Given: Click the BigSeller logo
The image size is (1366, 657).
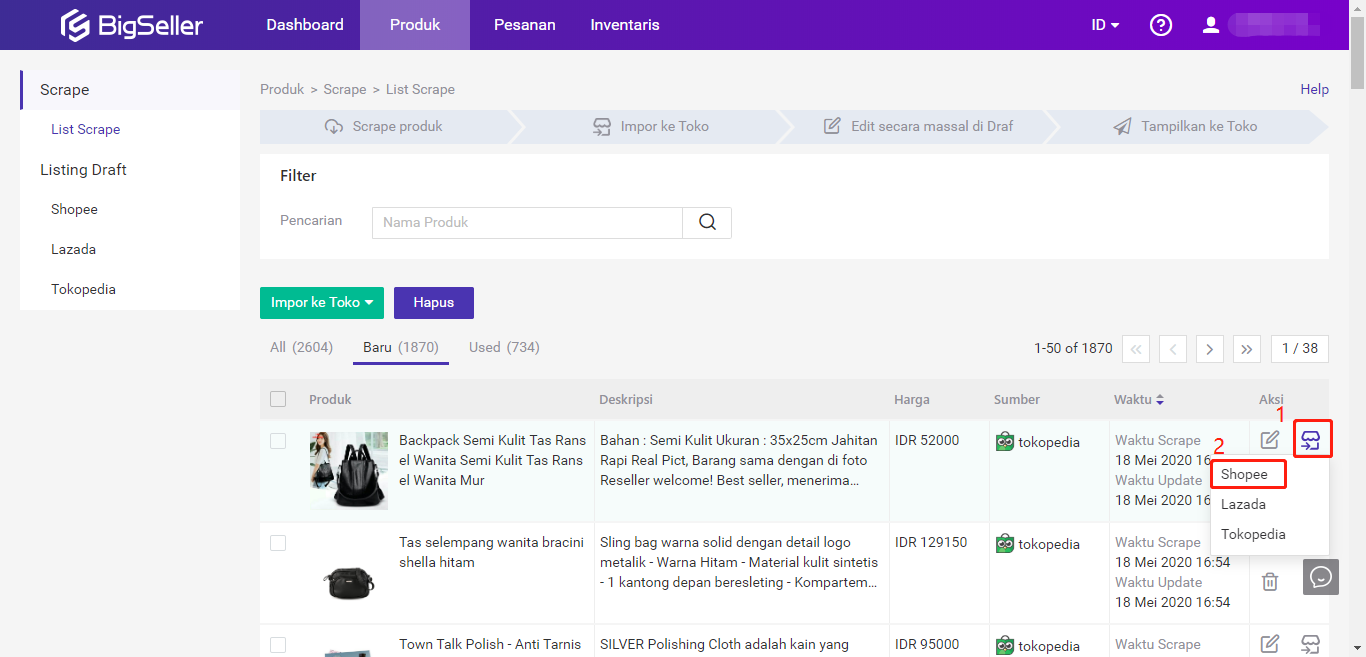Looking at the screenshot, I should (131, 25).
